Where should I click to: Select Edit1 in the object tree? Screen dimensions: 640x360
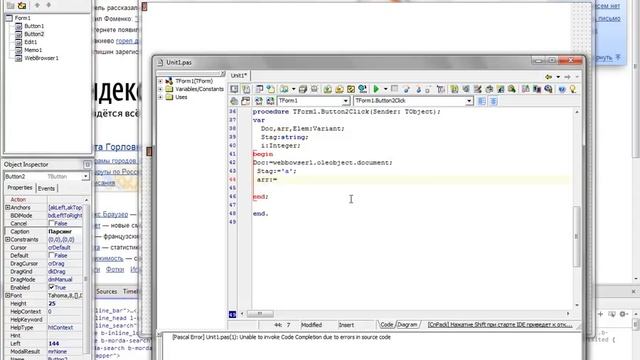[31, 42]
